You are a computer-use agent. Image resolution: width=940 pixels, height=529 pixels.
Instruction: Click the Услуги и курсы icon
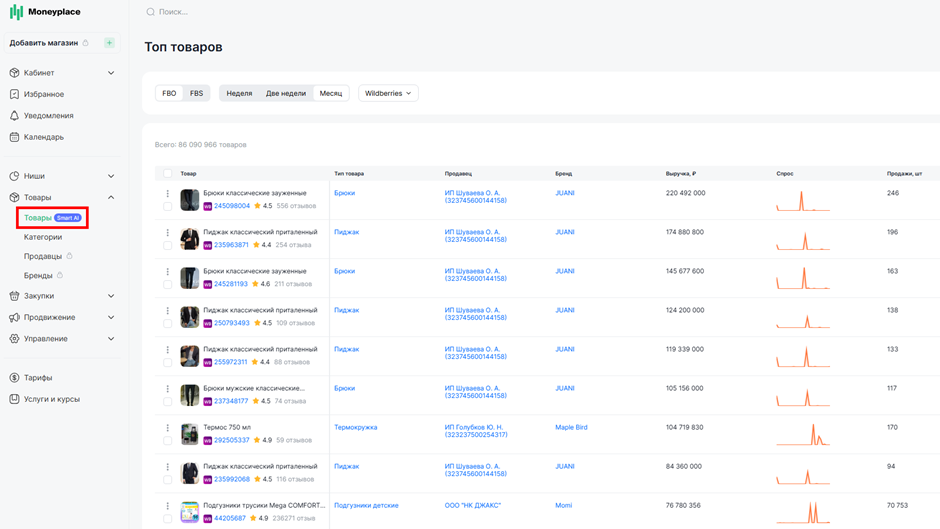tap(14, 399)
